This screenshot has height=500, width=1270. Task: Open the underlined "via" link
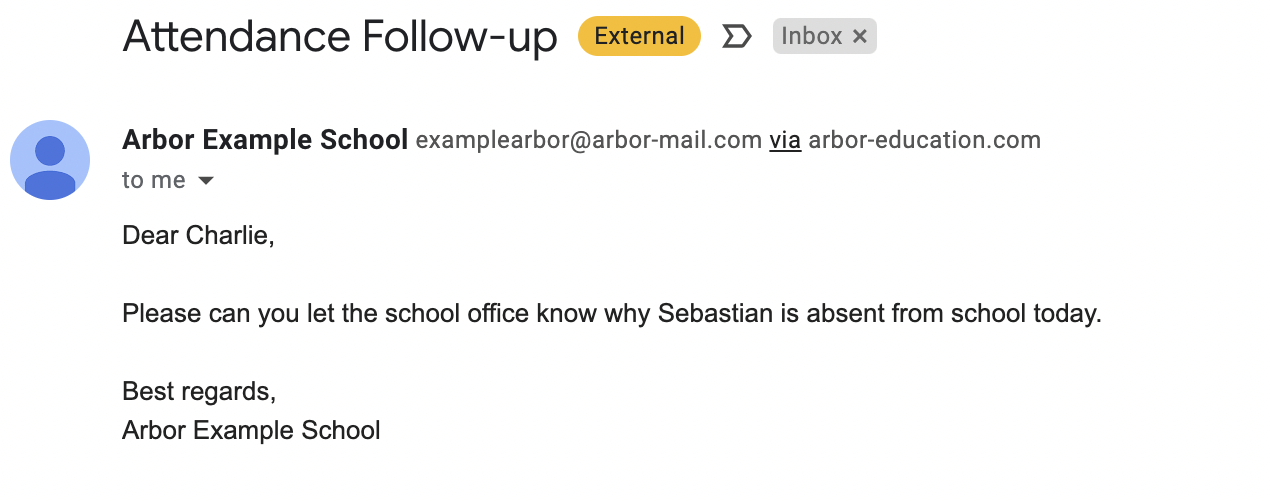(785, 140)
